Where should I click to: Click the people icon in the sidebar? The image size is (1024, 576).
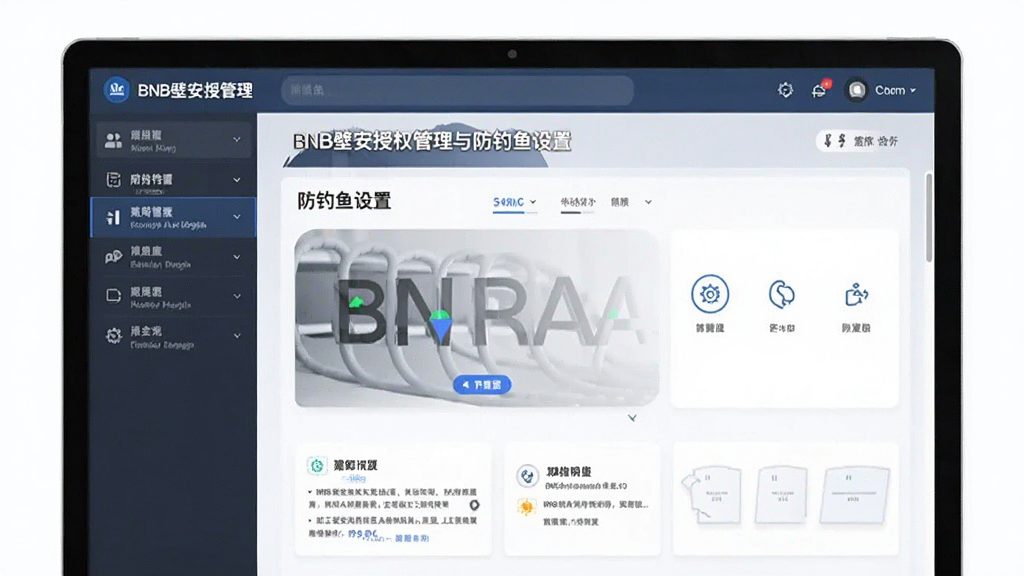113,140
